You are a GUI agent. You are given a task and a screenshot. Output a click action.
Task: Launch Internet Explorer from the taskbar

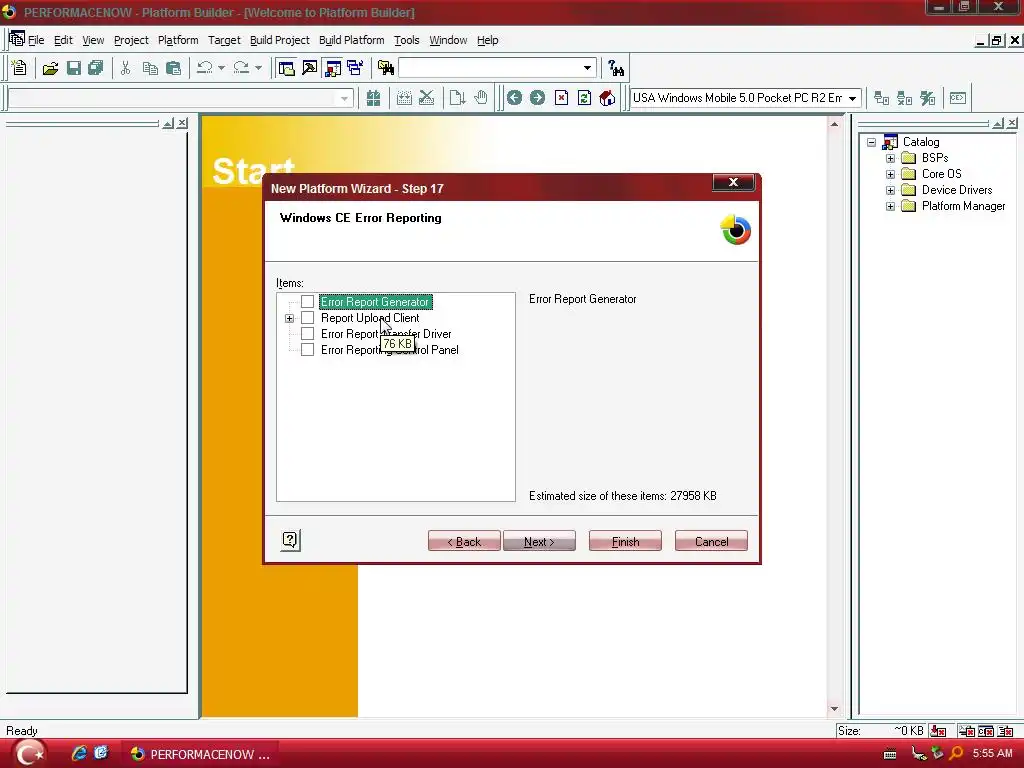pyautogui.click(x=79, y=754)
